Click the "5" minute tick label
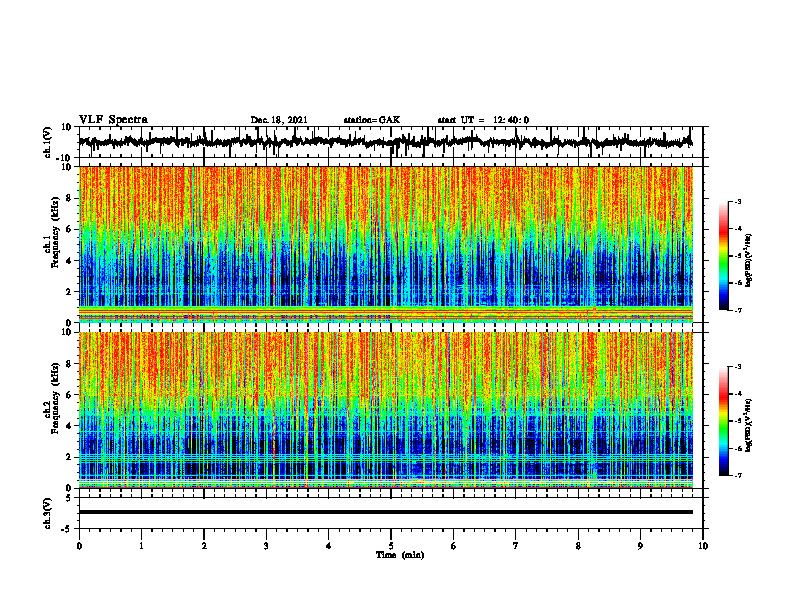 (x=391, y=546)
